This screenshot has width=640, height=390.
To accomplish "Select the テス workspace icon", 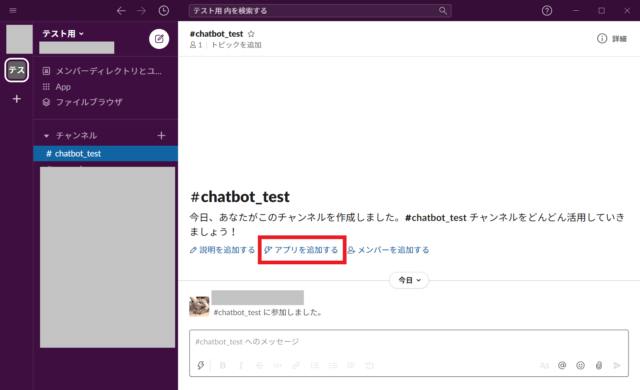I will tap(17, 70).
